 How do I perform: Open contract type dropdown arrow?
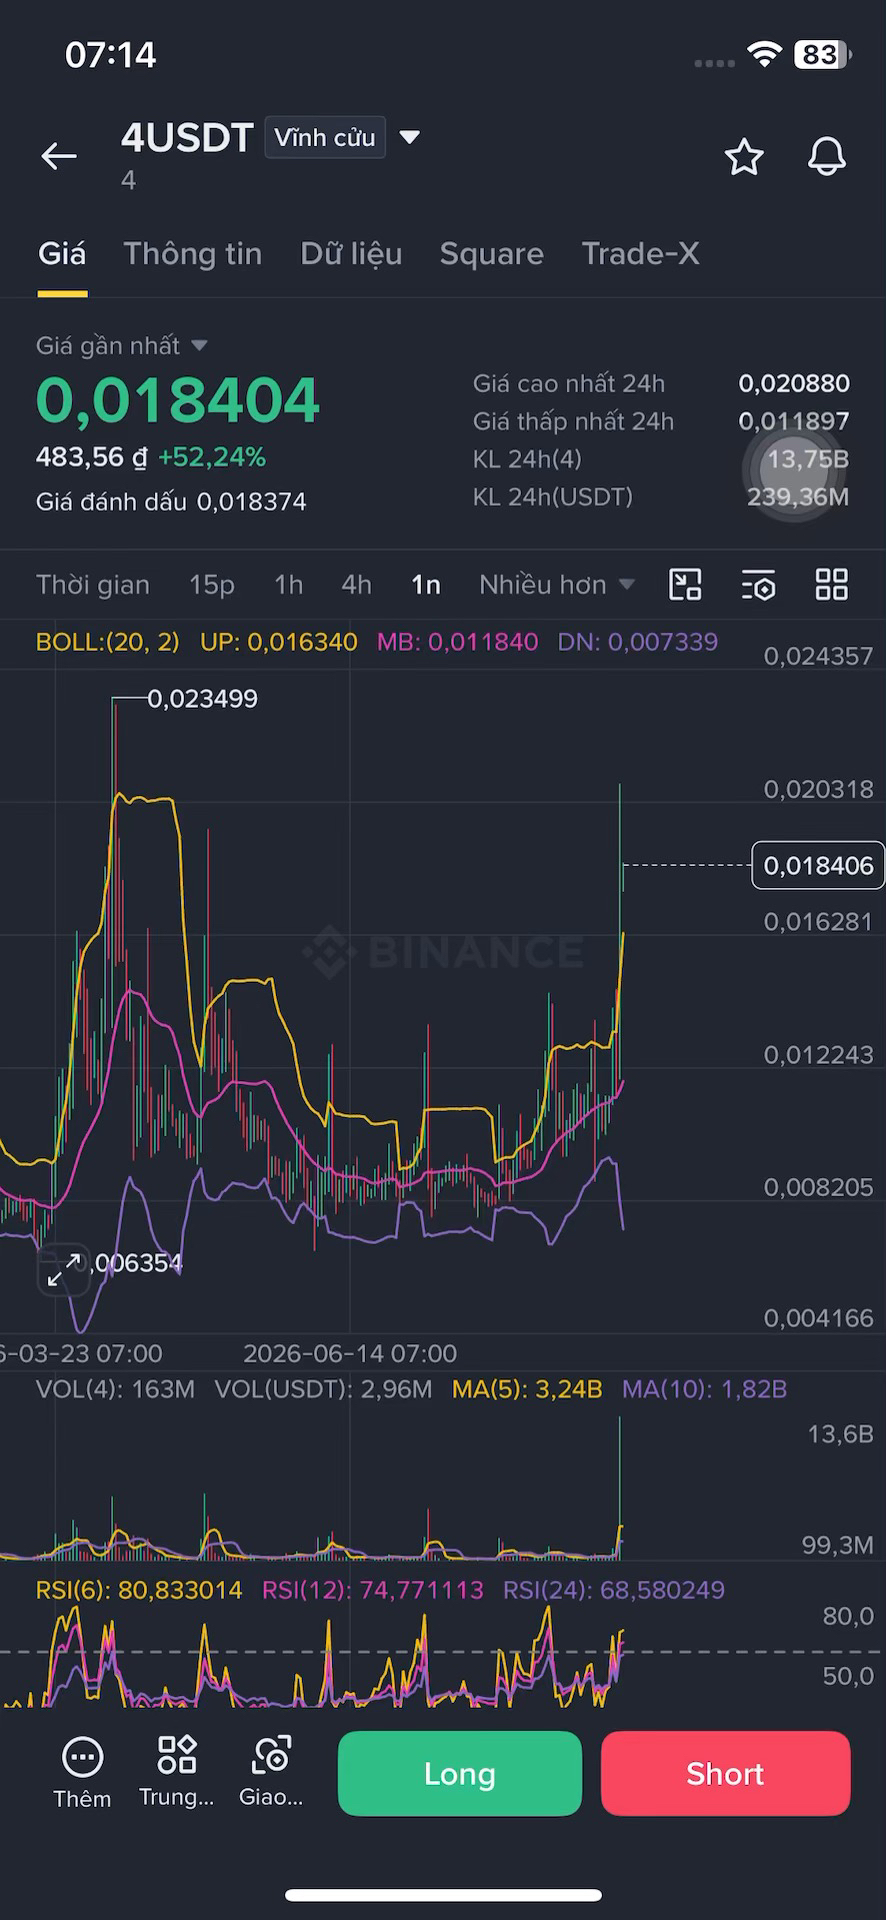[409, 137]
